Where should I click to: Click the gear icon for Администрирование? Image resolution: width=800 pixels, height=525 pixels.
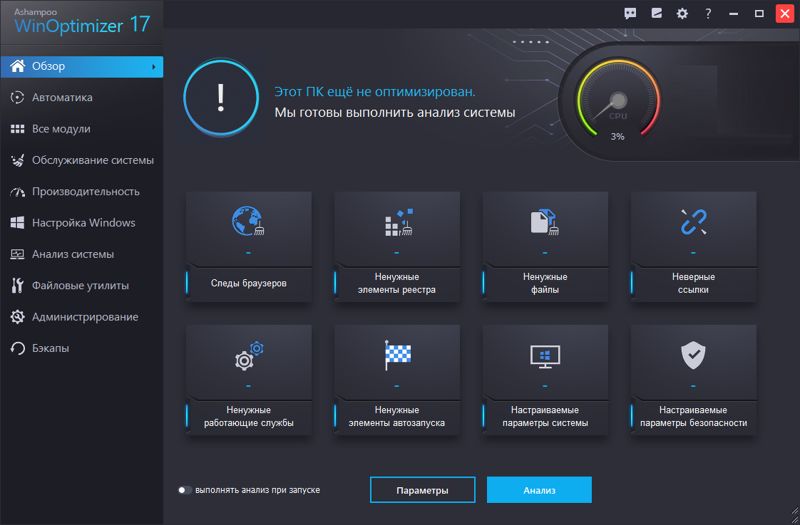[x=17, y=317]
